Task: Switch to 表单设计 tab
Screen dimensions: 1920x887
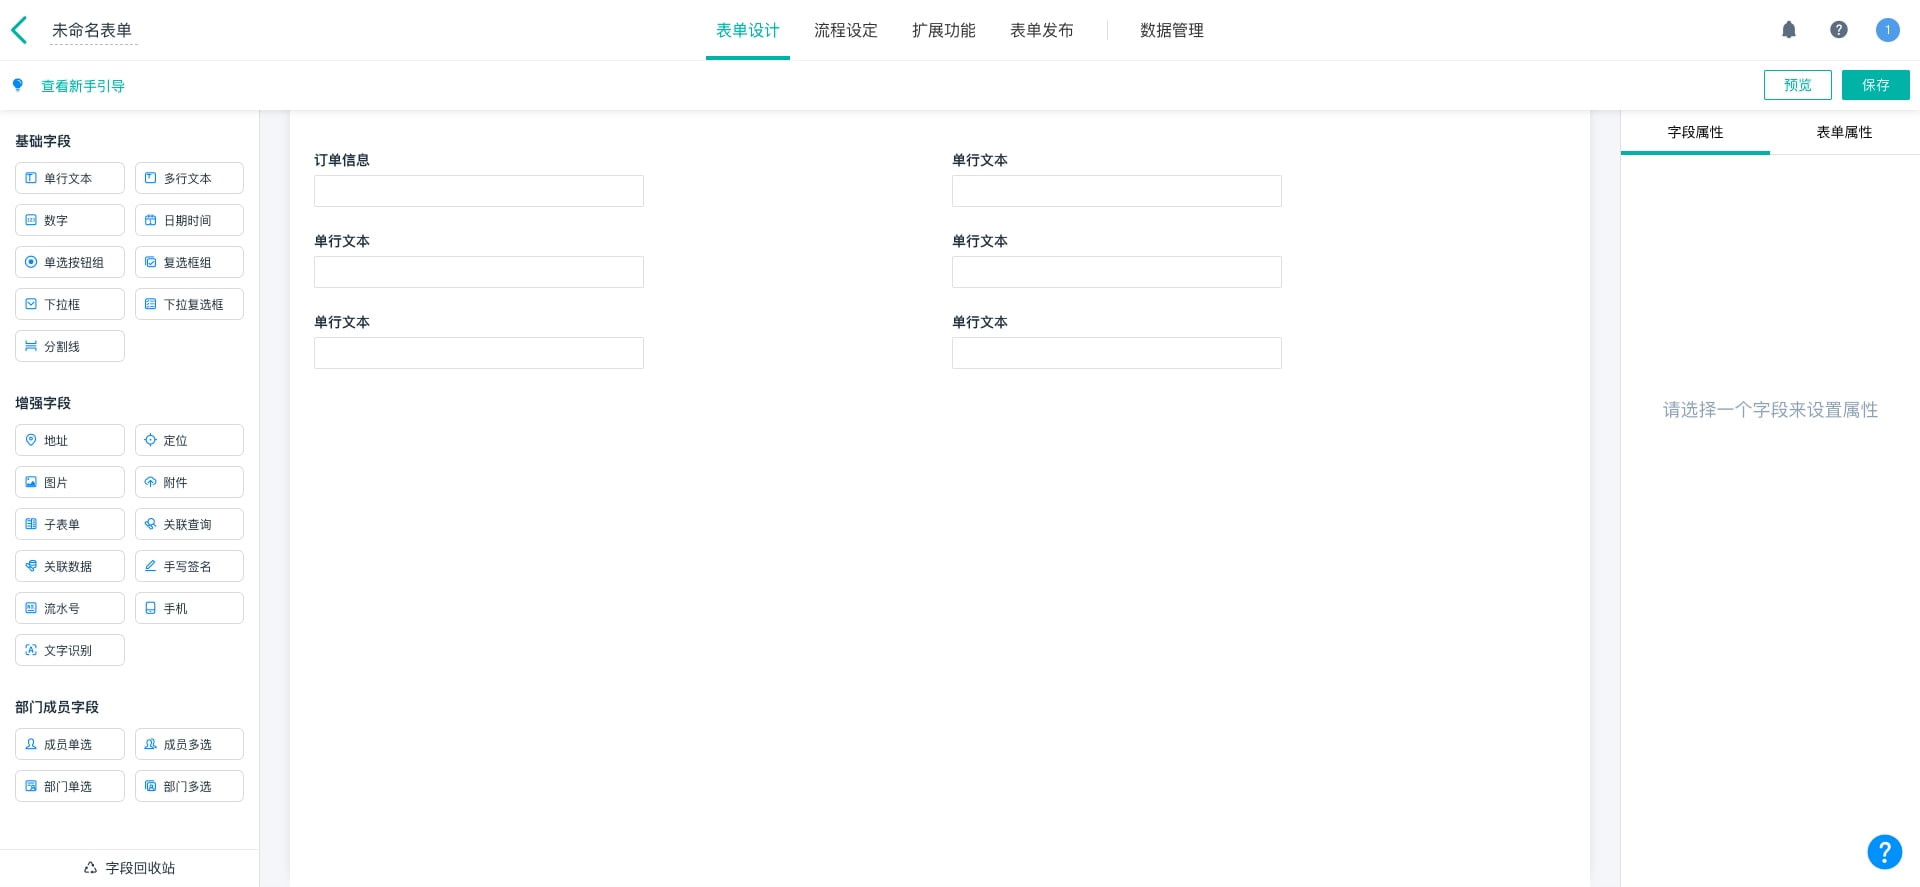Action: [x=748, y=30]
